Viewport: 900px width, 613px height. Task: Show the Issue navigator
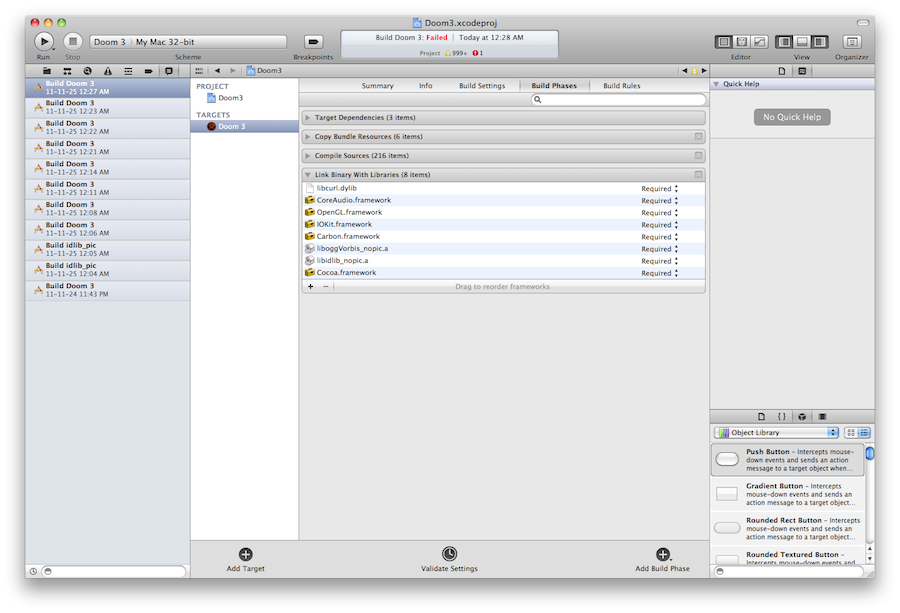click(x=108, y=71)
